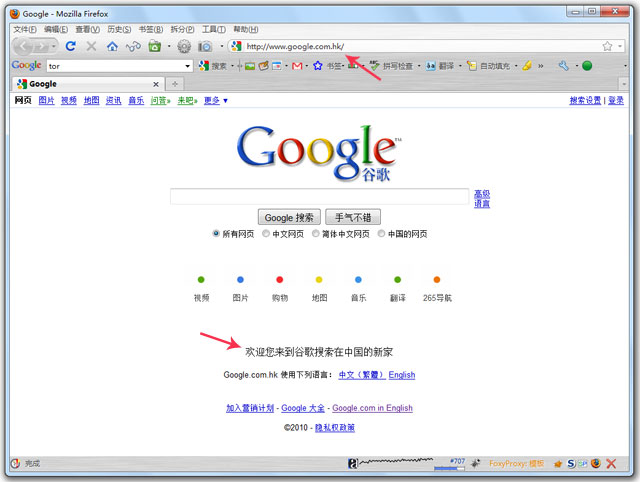The height and width of the screenshot is (482, 640).
Task: Click the FoxyProxy status bar label
Action: click(516, 463)
